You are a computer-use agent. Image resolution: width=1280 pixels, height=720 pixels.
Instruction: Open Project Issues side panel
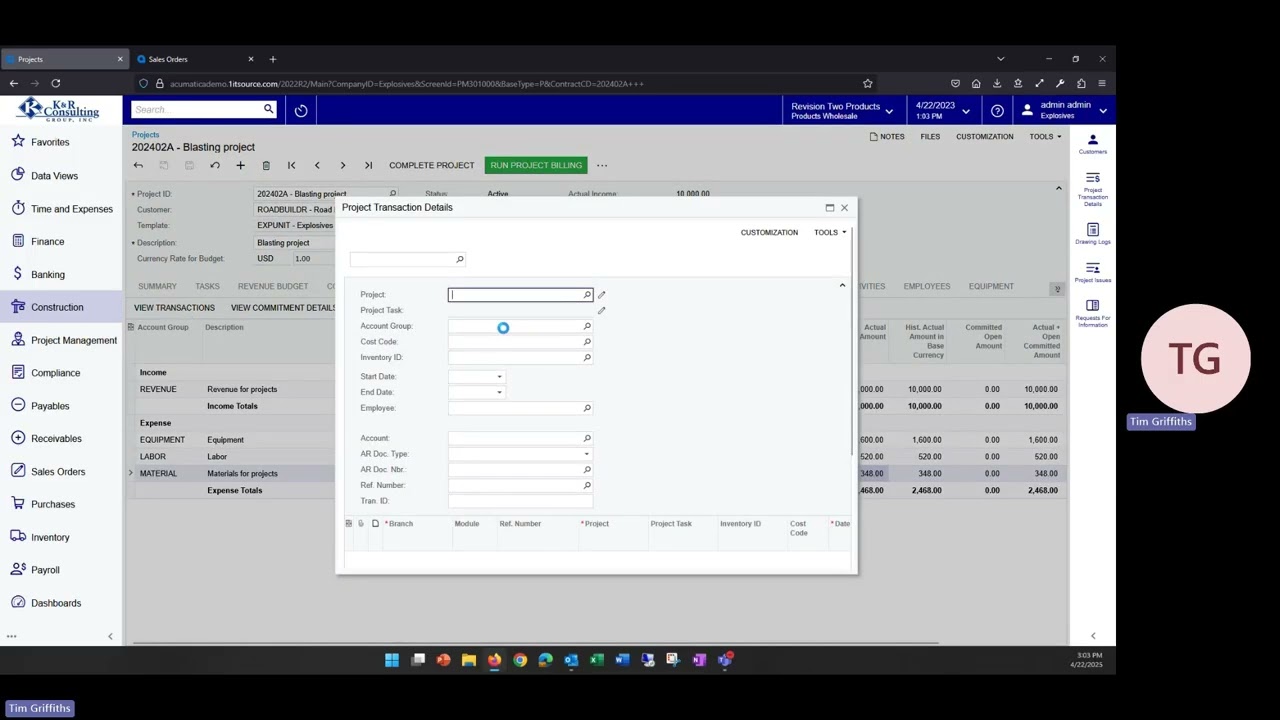(1092, 272)
